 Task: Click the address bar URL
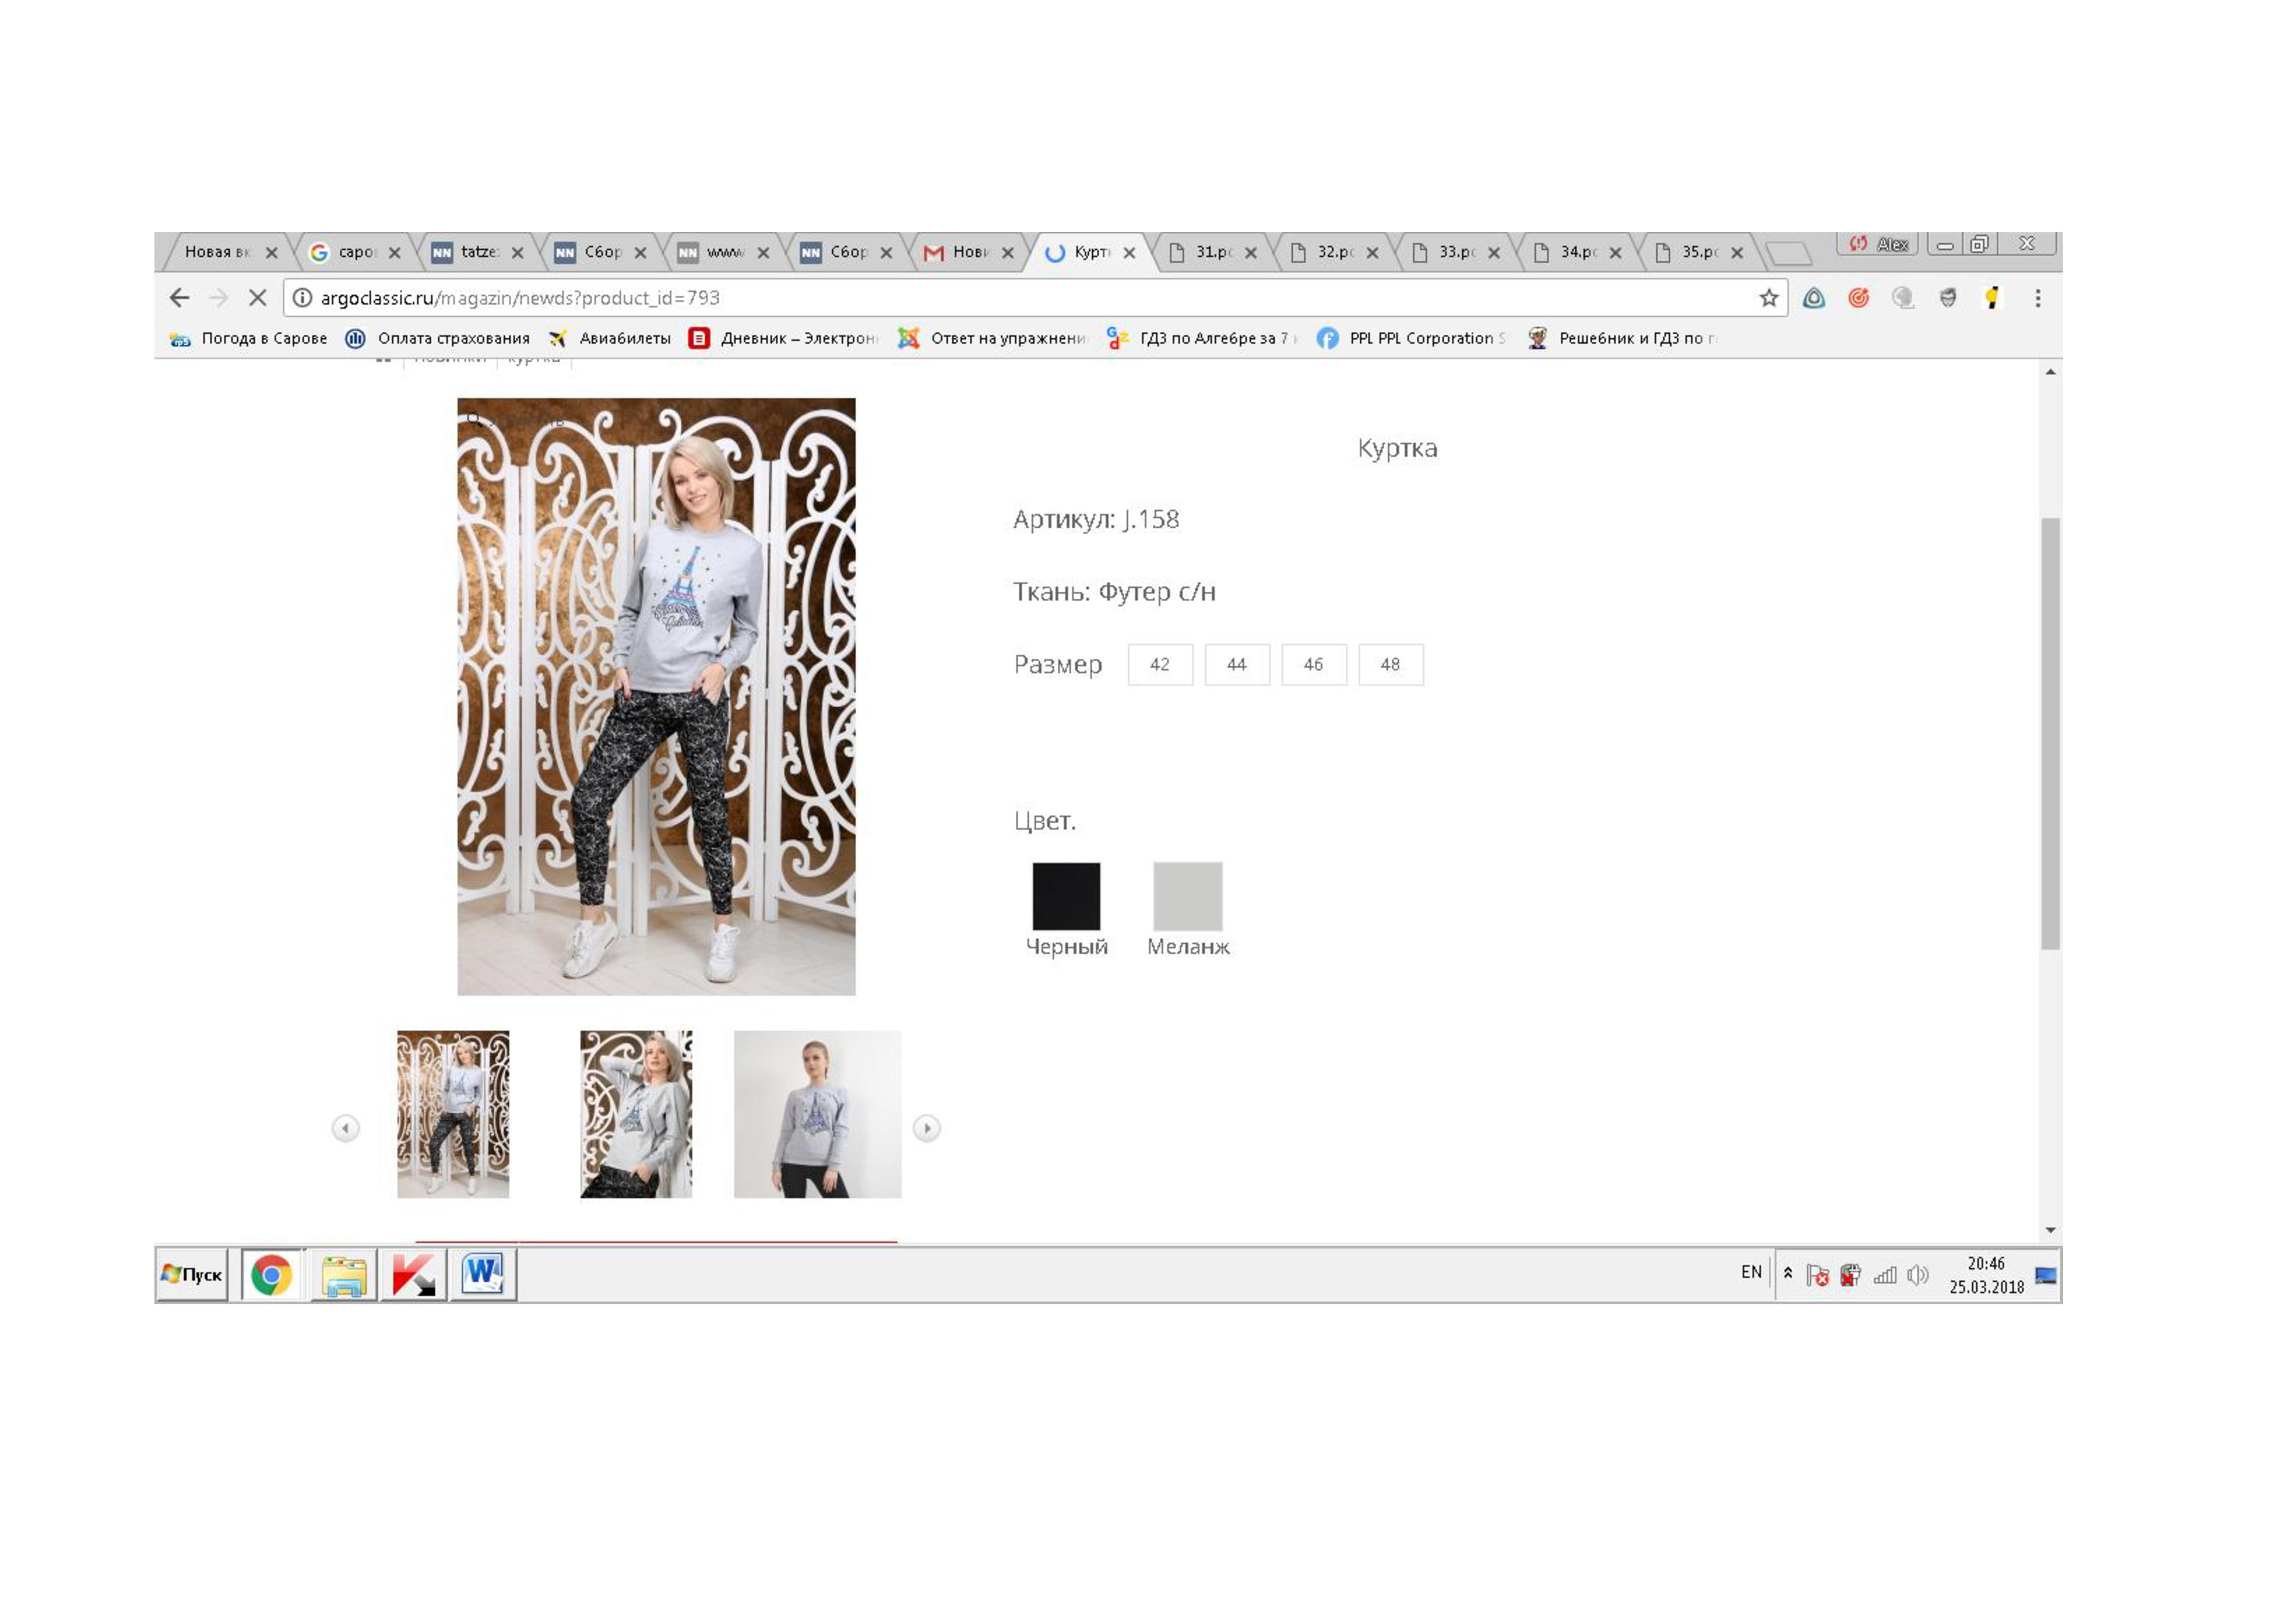(520, 298)
